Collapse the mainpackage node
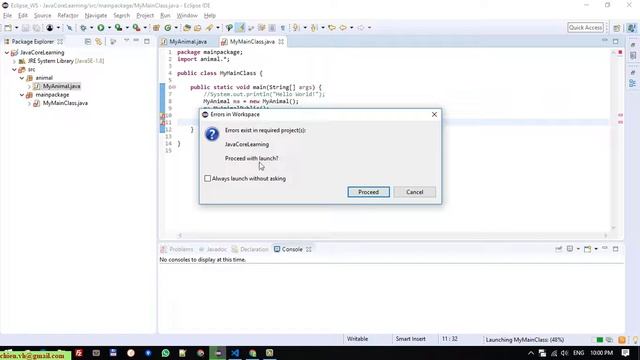Screen dimensions: 640x360 (22, 95)
